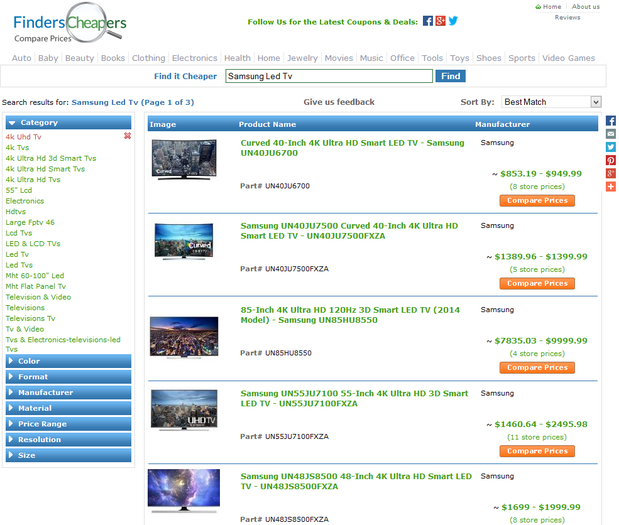This screenshot has width=619, height=525.
Task: Share on Pinterest in right sidebar
Action: 611,160
